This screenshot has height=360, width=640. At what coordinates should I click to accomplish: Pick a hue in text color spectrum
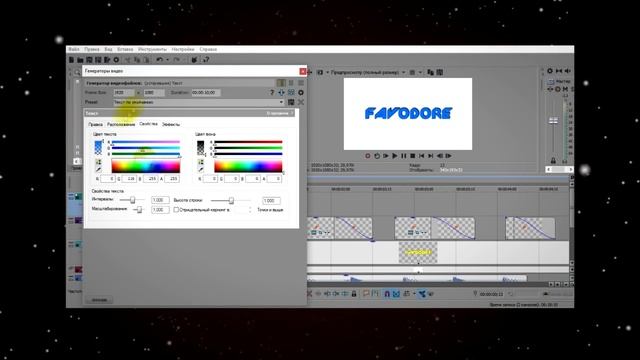pyautogui.click(x=146, y=166)
